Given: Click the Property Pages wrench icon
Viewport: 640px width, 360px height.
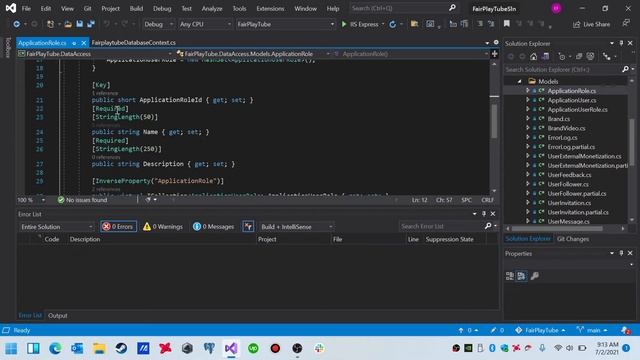Looking at the screenshot, I should point(535,276).
